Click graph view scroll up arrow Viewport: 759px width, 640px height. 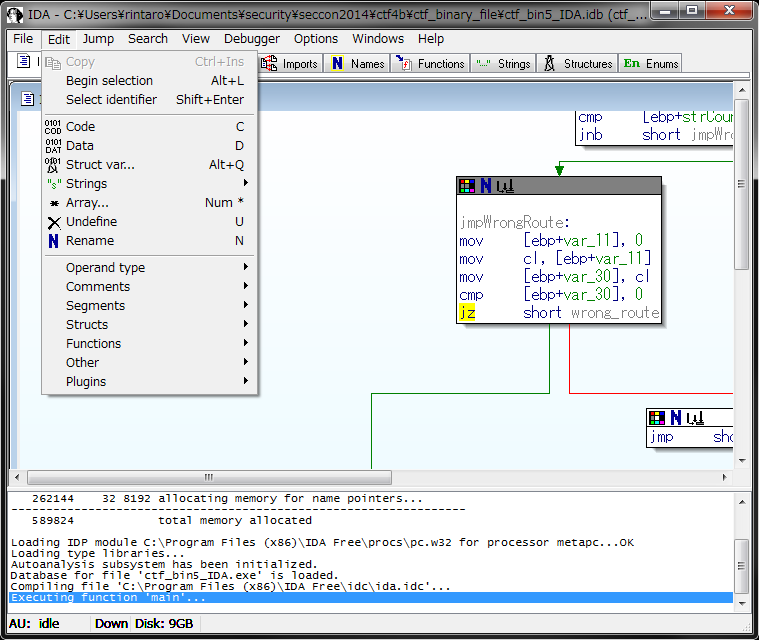(742, 91)
